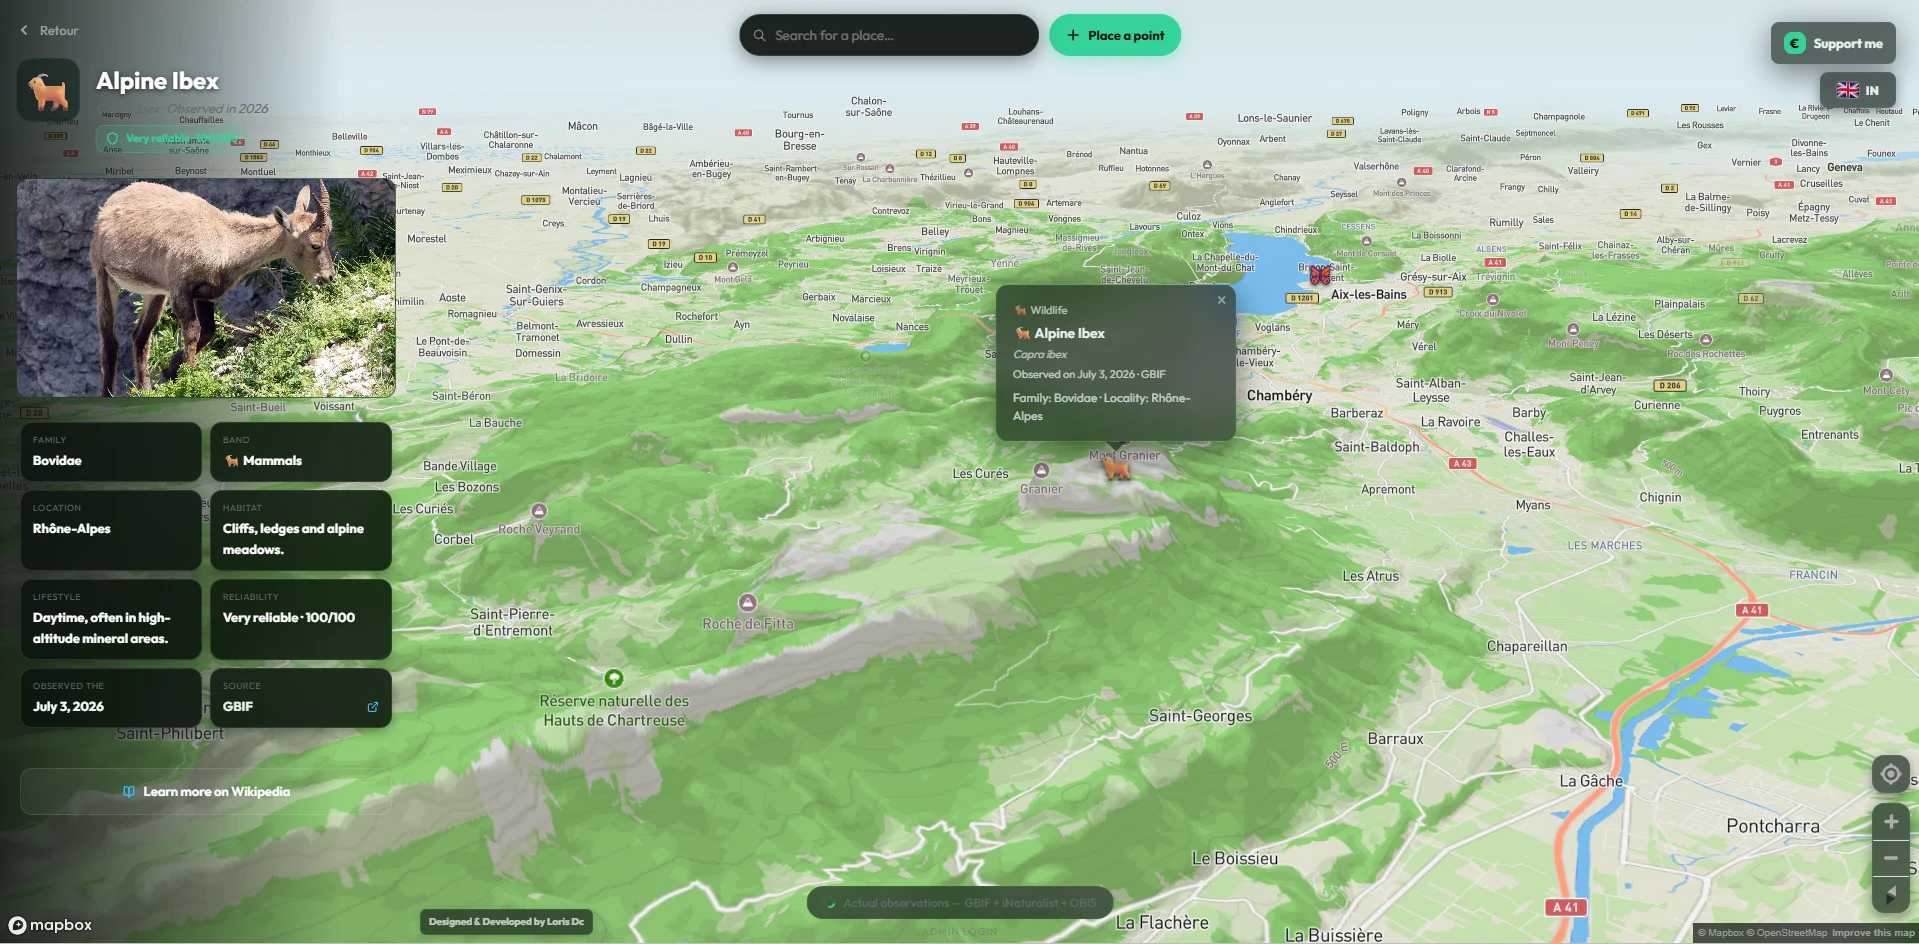Open the Alpine Ibex photo thumbnail

click(206, 288)
